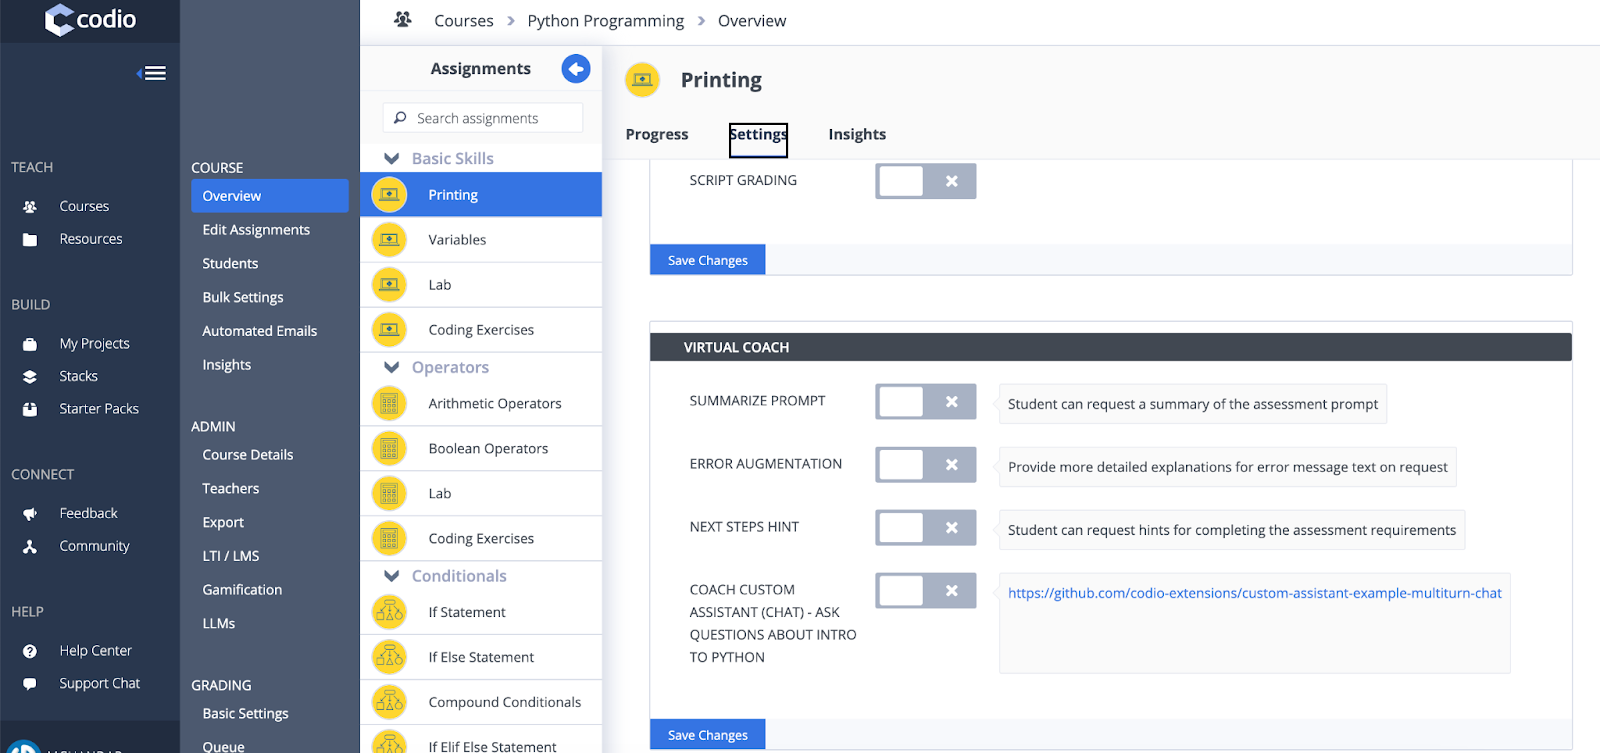Click the If Statement flowchart icon

(389, 612)
